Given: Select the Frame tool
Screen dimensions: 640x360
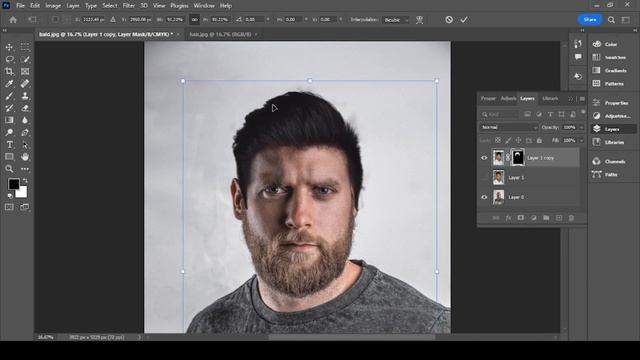Looking at the screenshot, I should [x=25, y=72].
